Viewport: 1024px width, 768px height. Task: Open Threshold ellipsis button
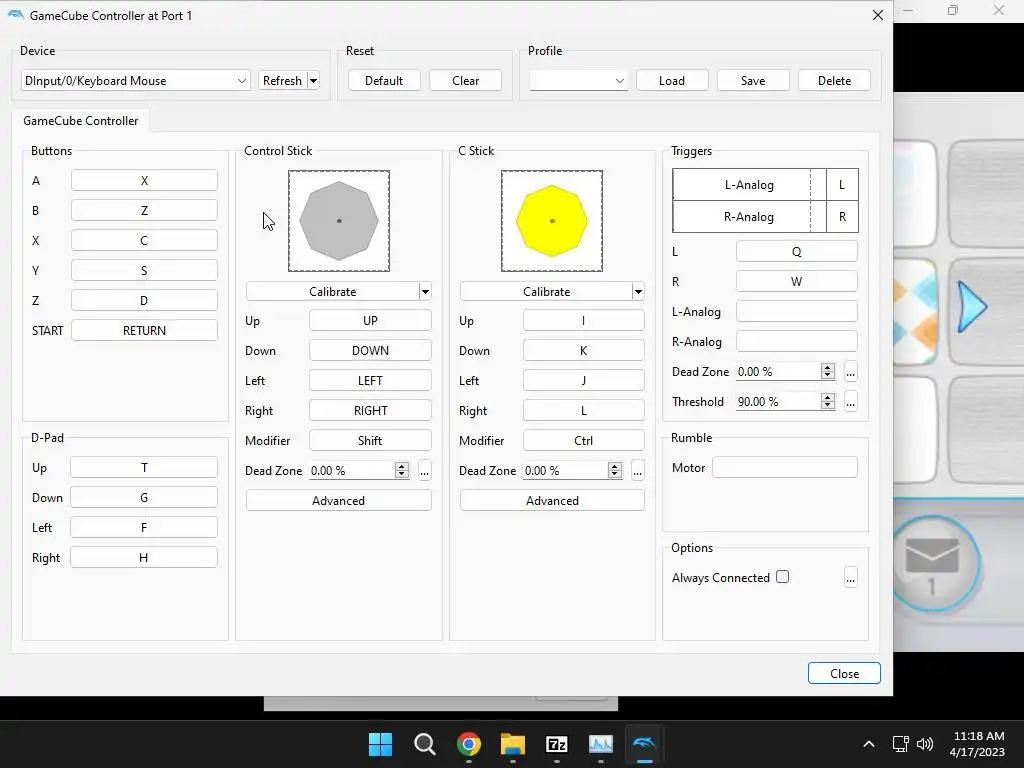(x=850, y=402)
